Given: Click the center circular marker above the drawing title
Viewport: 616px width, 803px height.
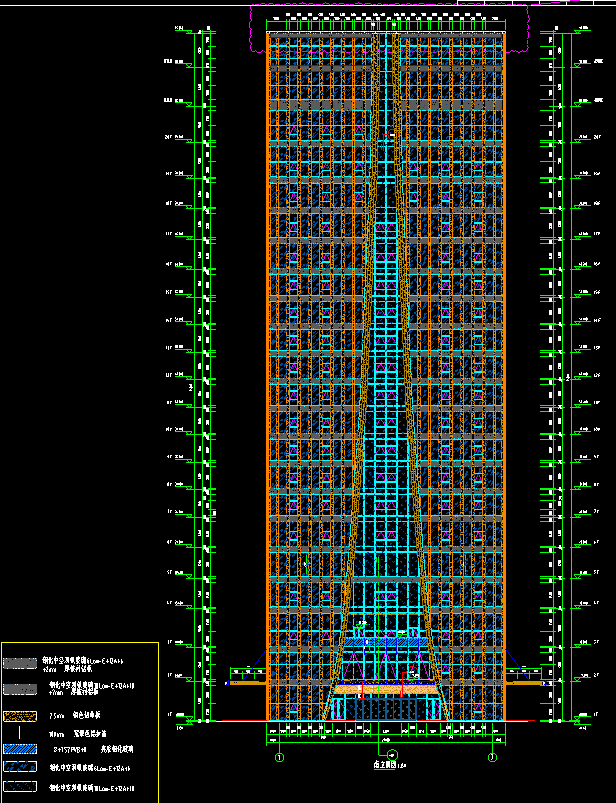Looking at the screenshot, I should coord(391,755).
